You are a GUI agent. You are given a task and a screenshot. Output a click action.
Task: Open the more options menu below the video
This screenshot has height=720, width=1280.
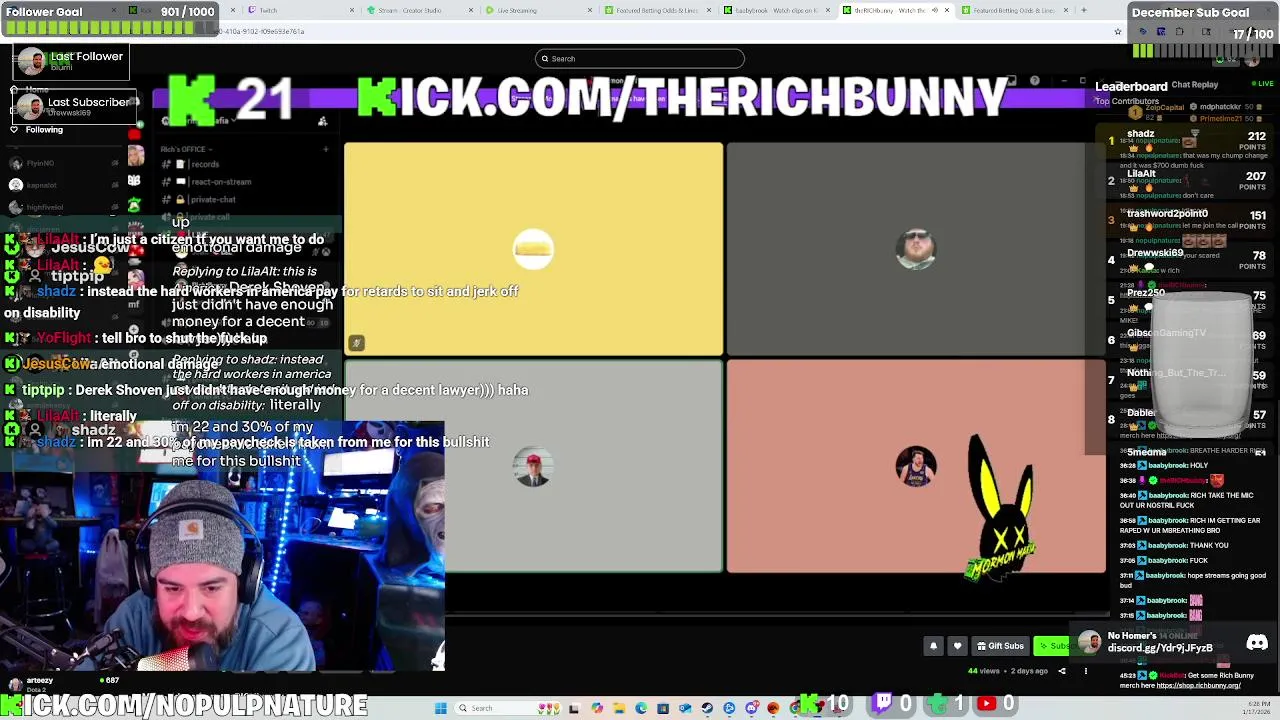click(x=1085, y=671)
